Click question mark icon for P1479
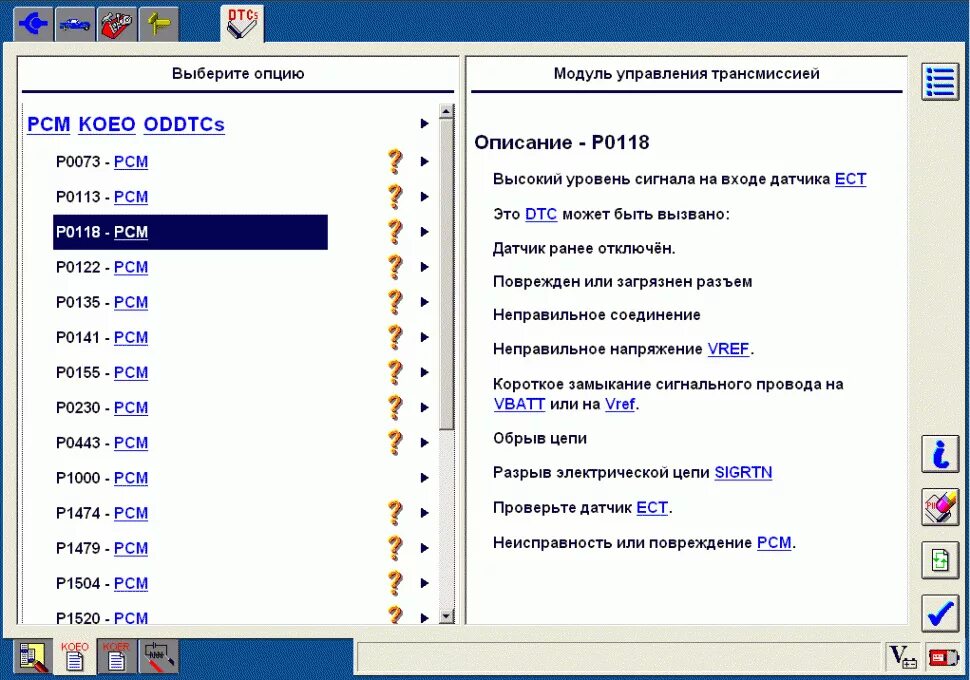Viewport: 970px width, 680px height. click(395, 548)
